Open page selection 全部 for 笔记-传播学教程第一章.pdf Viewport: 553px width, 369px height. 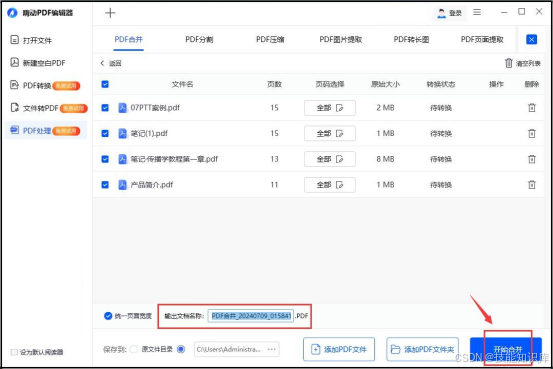tap(330, 159)
